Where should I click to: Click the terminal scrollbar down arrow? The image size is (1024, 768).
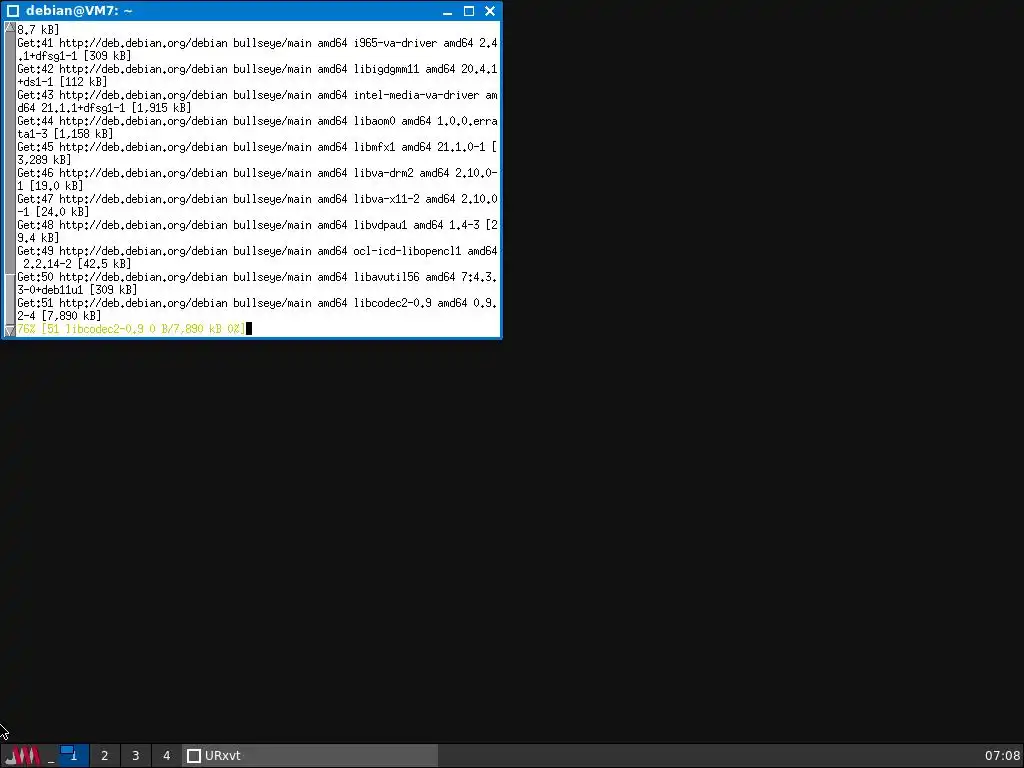[x=10, y=331]
